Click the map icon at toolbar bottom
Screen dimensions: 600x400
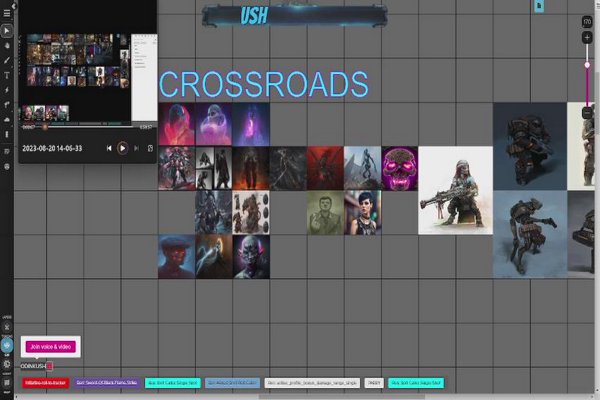point(7,382)
